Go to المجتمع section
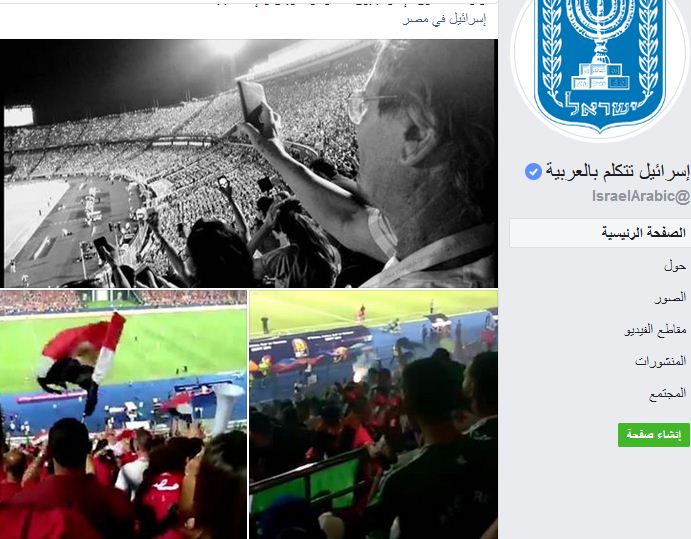 point(667,393)
